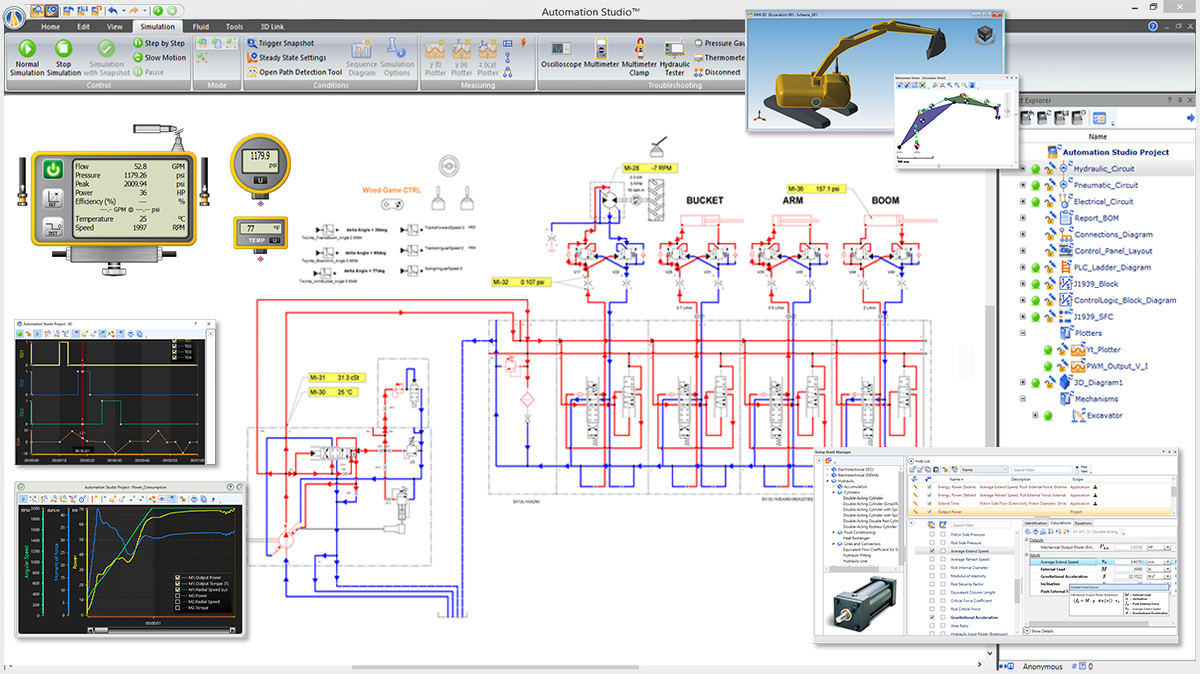Expand the Electrical_Circuit tree node
1200x674 pixels.
click(1022, 201)
